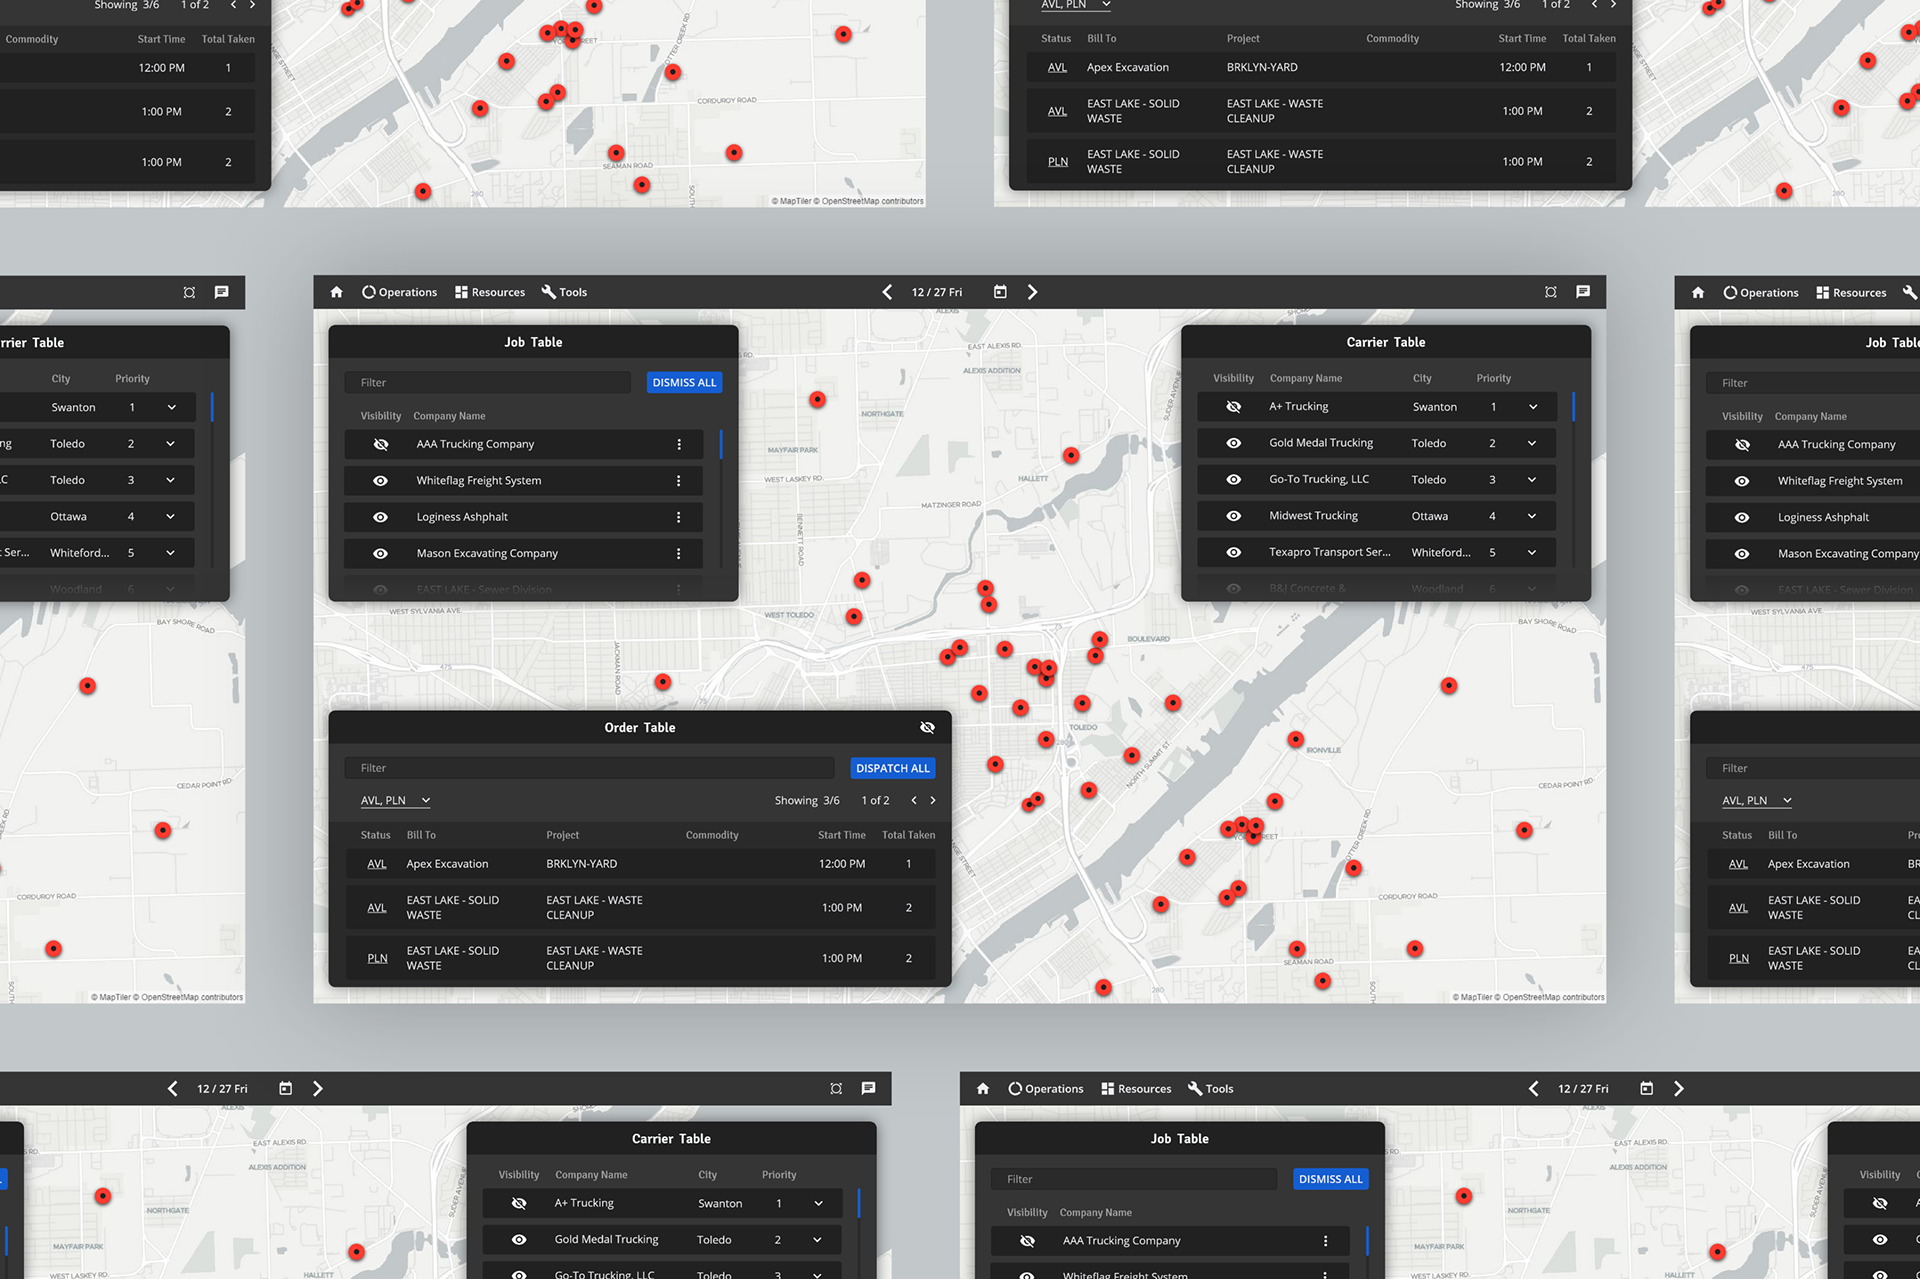Show the hidden AAA Trucking Company job
The image size is (1920, 1279).
(x=380, y=444)
